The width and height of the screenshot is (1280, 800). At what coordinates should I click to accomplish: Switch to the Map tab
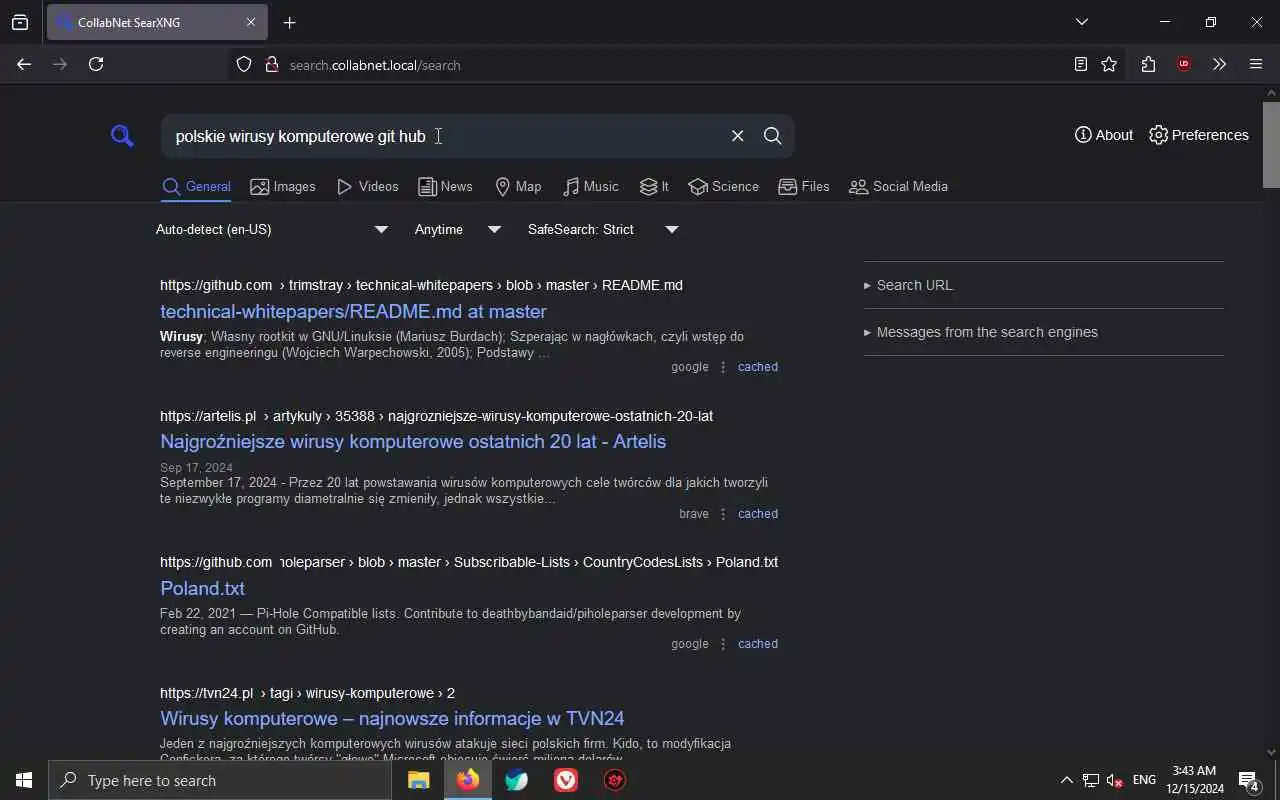[518, 187]
